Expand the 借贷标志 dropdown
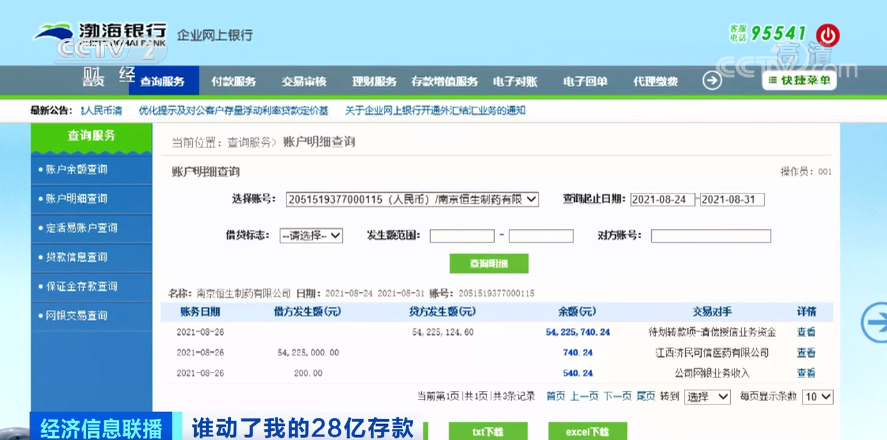This screenshot has height=440, width=887. point(311,235)
